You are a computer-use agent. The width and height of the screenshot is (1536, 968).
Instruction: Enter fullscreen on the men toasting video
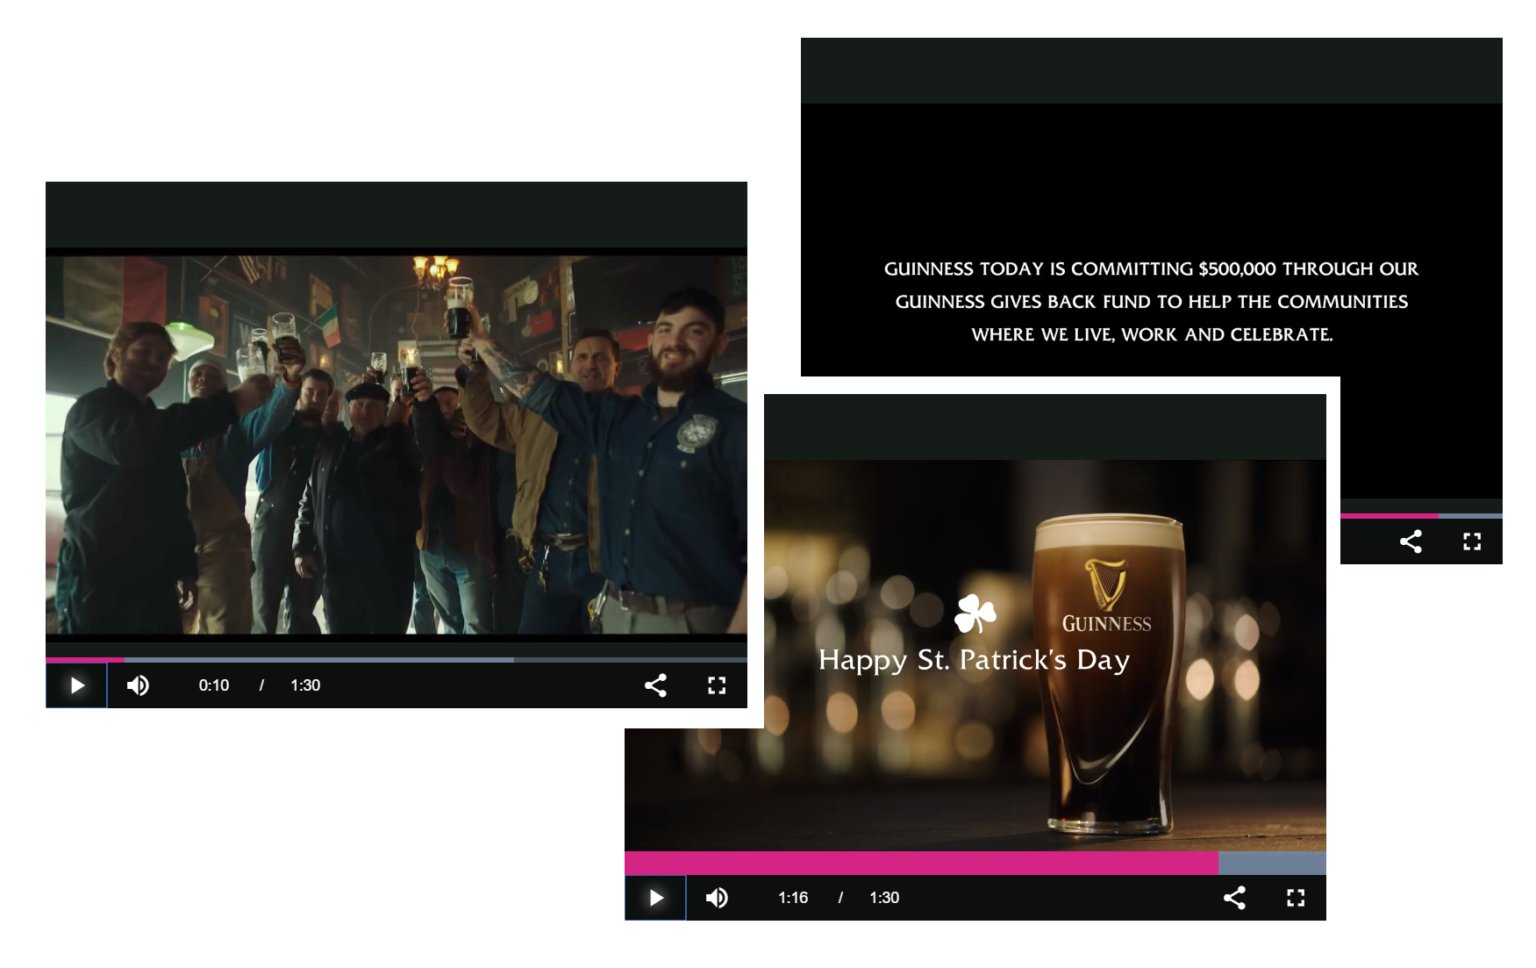[x=716, y=686]
